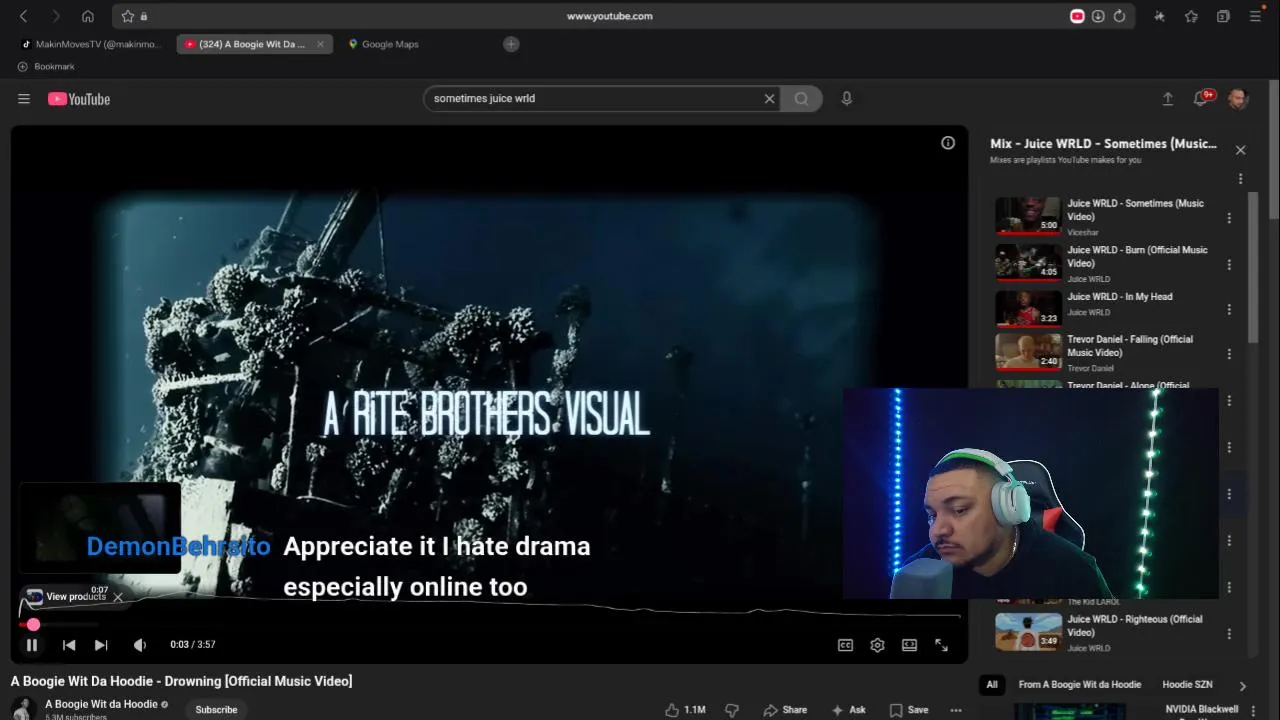Select the All filter chip
Screen dimensions: 1280x720
[992, 685]
